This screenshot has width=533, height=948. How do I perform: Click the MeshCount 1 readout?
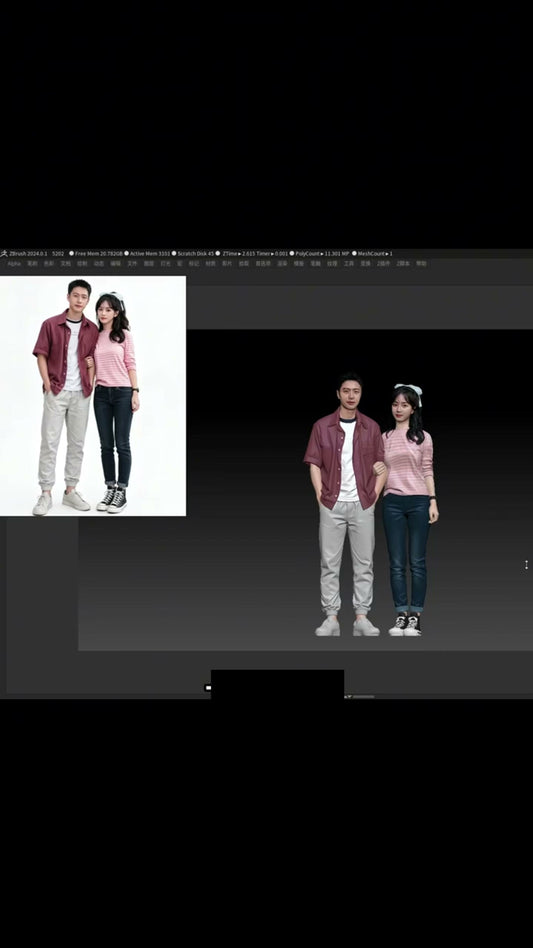375,253
